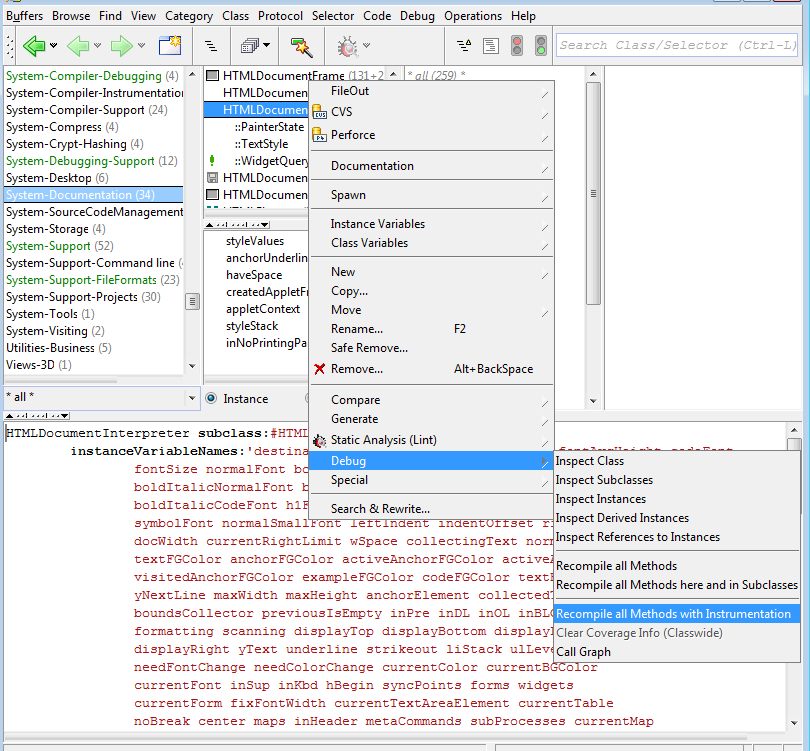Expand the FileOut submenu
Viewport: 810px width, 751px height.
(544, 95)
